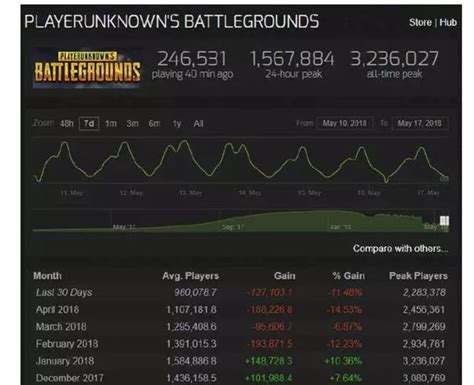Select the 3m zoom range
This screenshot has width=474, height=385.
pos(132,124)
